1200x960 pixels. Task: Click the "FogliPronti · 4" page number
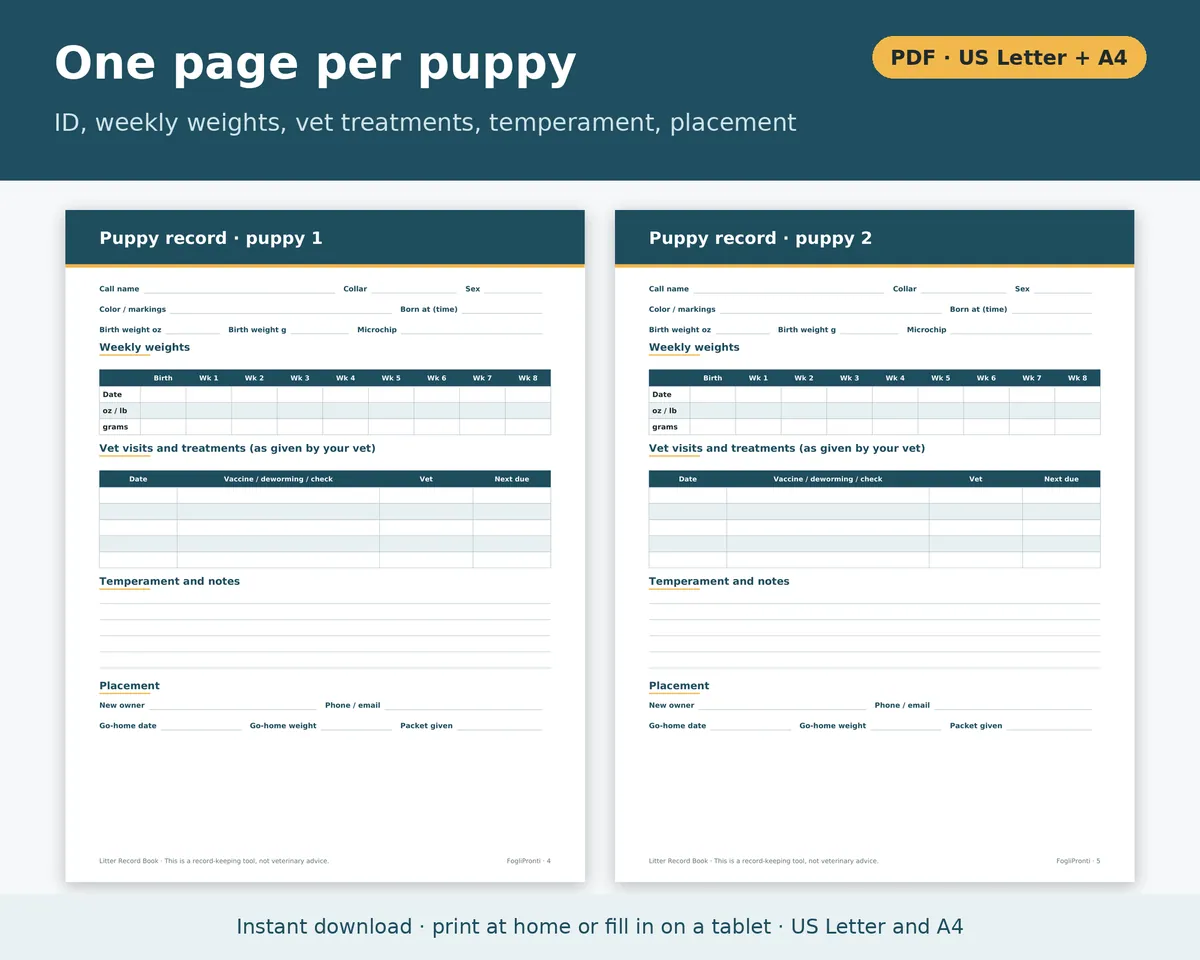[529, 861]
